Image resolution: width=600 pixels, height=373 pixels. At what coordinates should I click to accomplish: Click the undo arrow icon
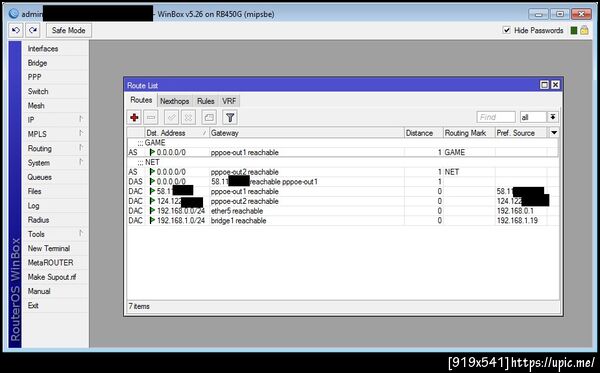pos(16,30)
